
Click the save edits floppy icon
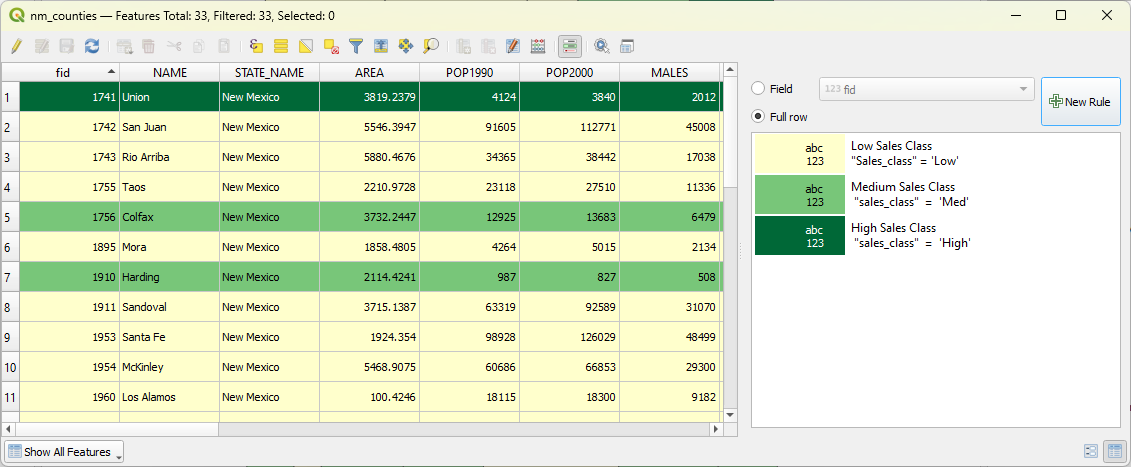[x=66, y=46]
